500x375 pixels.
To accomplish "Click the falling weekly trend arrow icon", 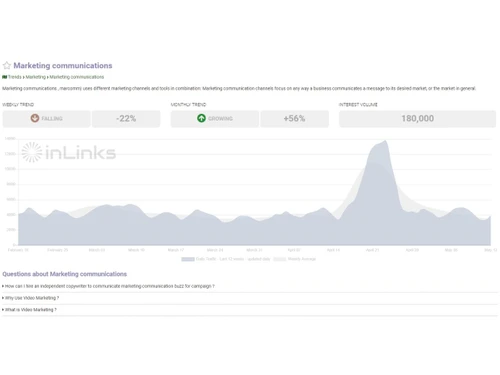I will [35, 118].
